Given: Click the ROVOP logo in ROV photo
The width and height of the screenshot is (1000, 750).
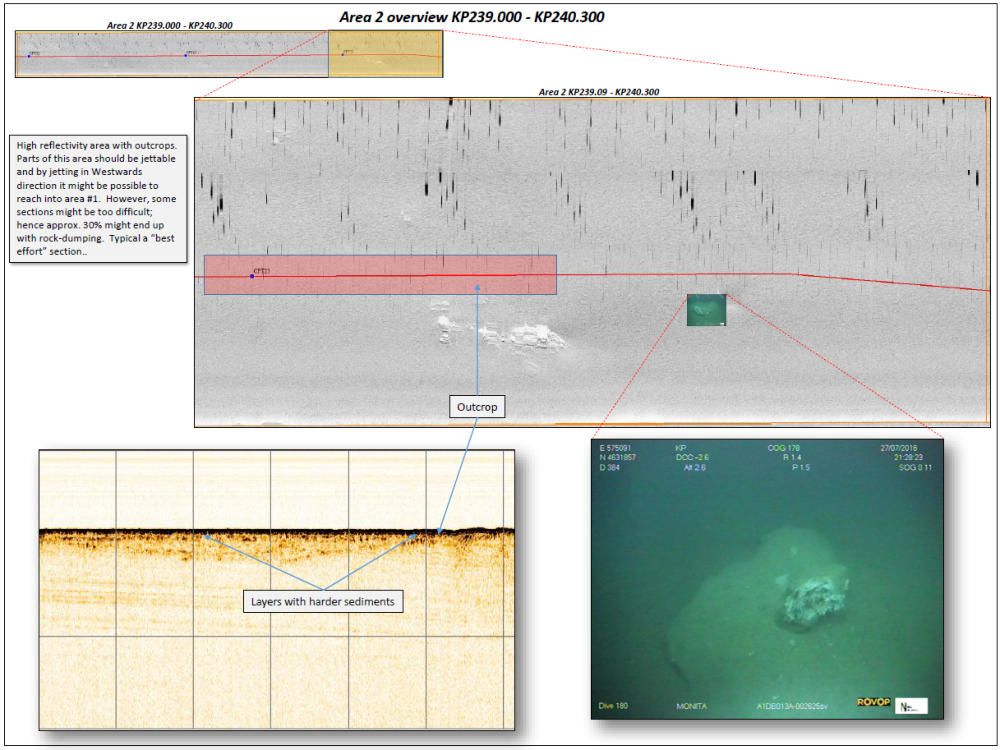Looking at the screenshot, I should [x=872, y=704].
